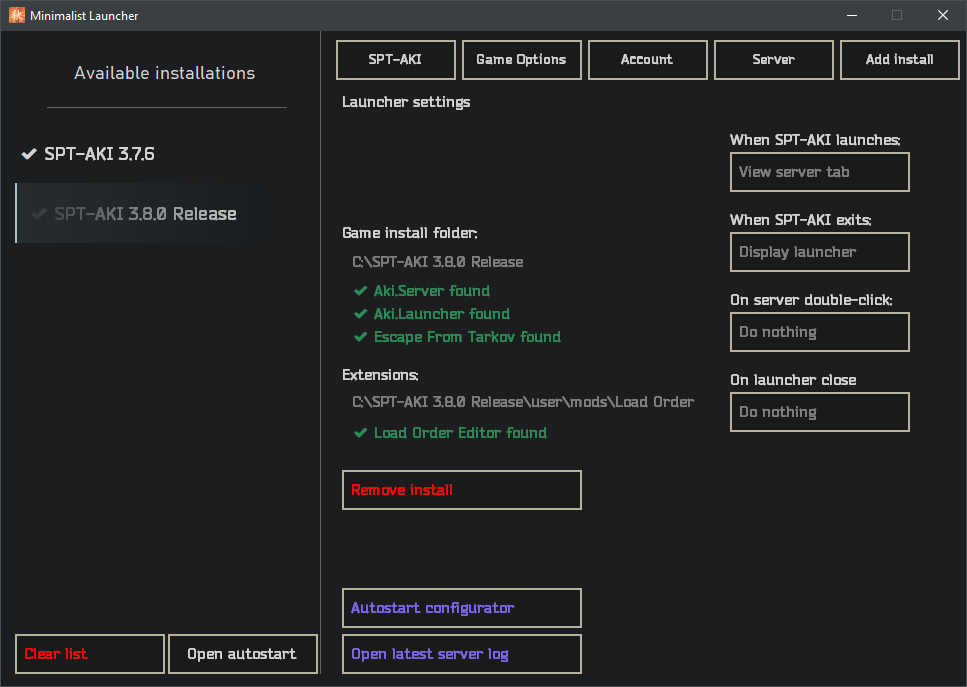Click the Extensions: label
Screen dimensions: 967x687
(x=381, y=375)
